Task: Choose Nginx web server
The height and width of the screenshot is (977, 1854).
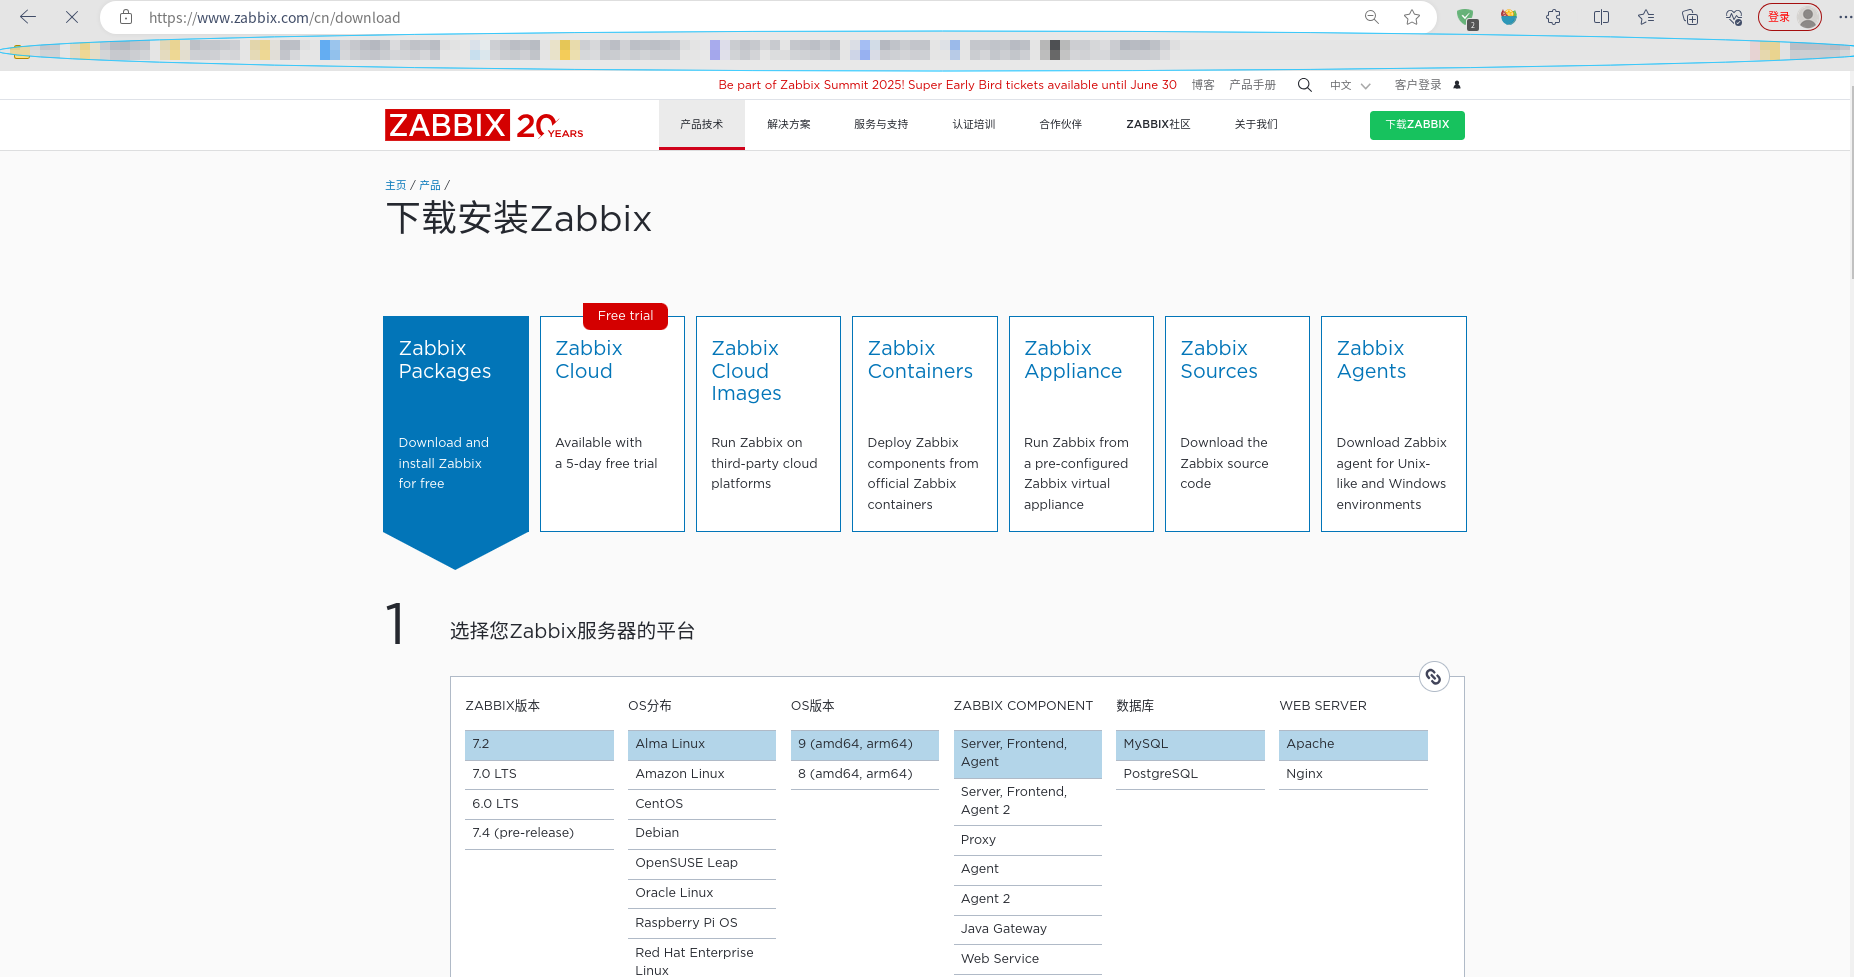Action: click(1353, 775)
